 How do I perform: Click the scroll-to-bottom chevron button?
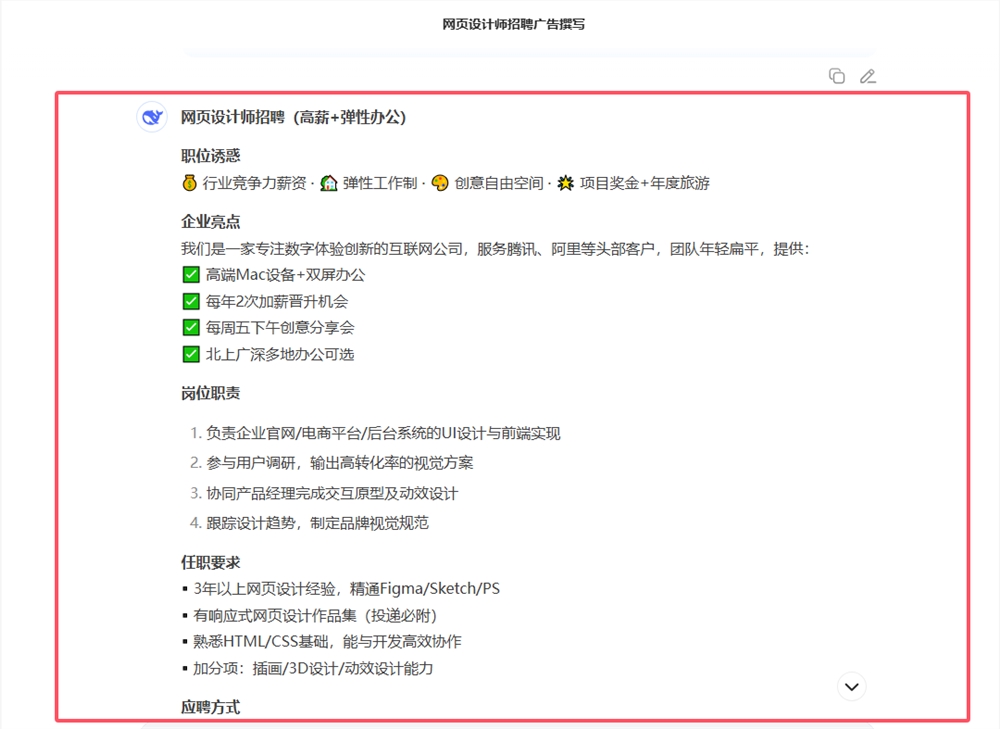tap(851, 687)
